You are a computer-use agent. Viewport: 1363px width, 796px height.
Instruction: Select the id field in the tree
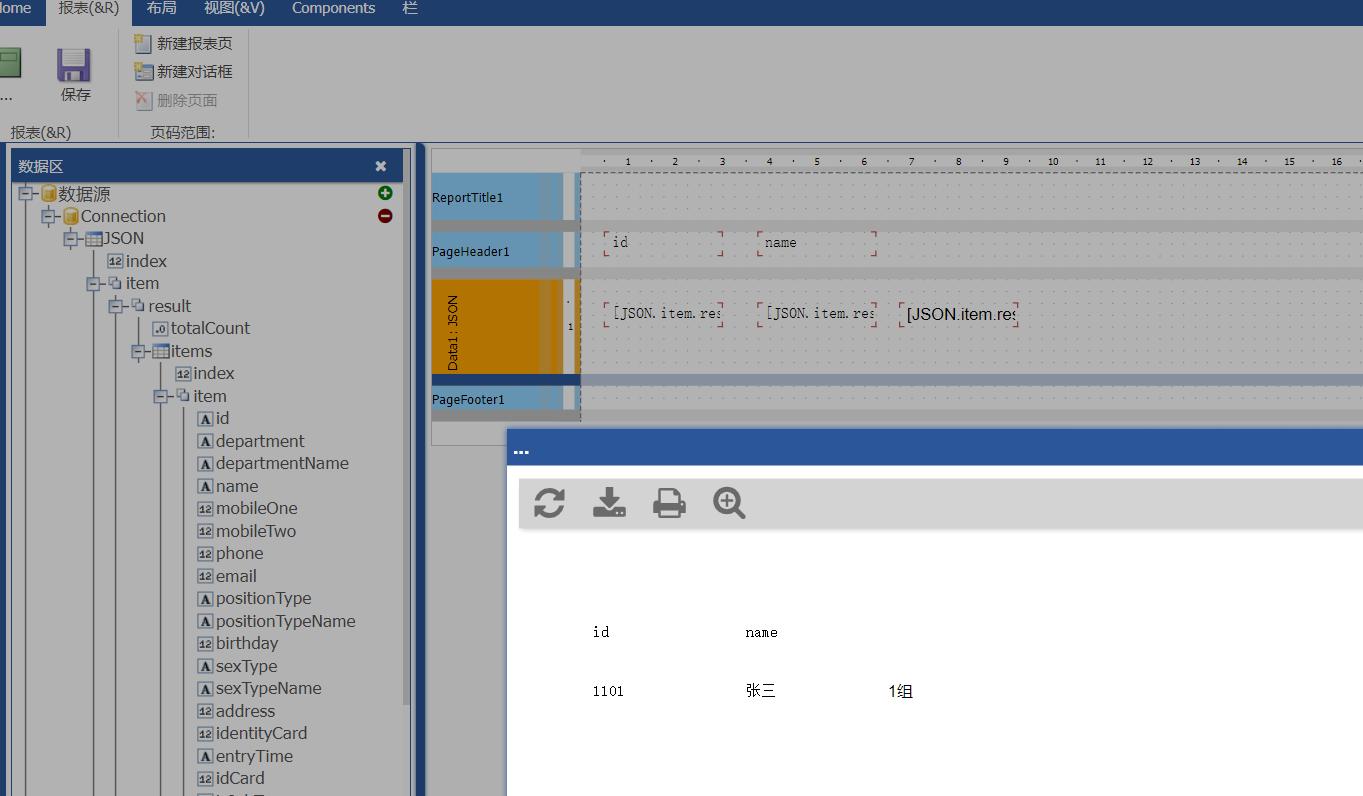pos(213,418)
